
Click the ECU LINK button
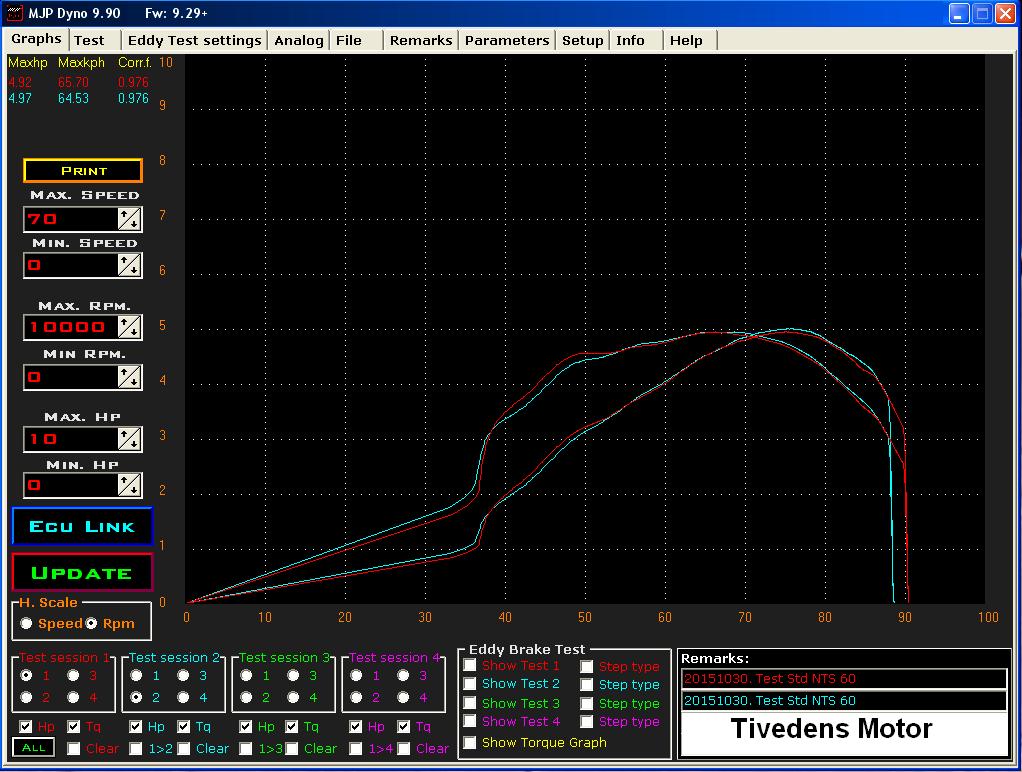click(x=82, y=526)
